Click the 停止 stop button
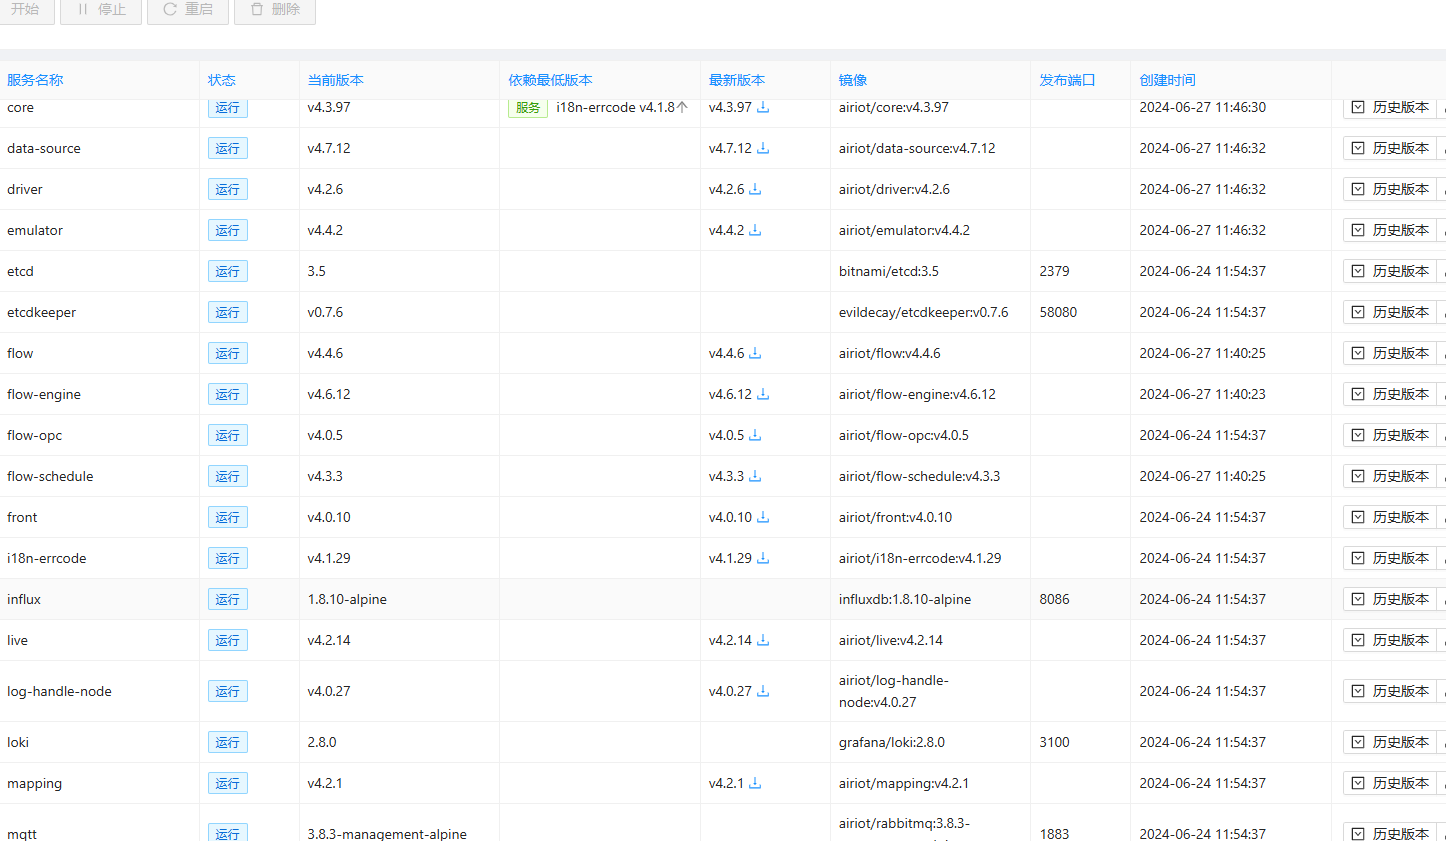 click(101, 9)
